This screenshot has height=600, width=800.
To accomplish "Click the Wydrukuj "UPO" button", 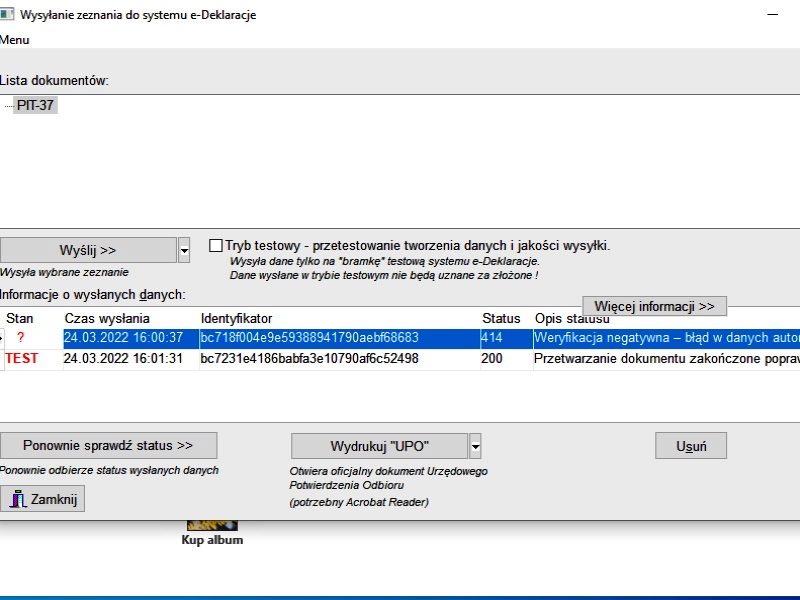I will (x=379, y=446).
